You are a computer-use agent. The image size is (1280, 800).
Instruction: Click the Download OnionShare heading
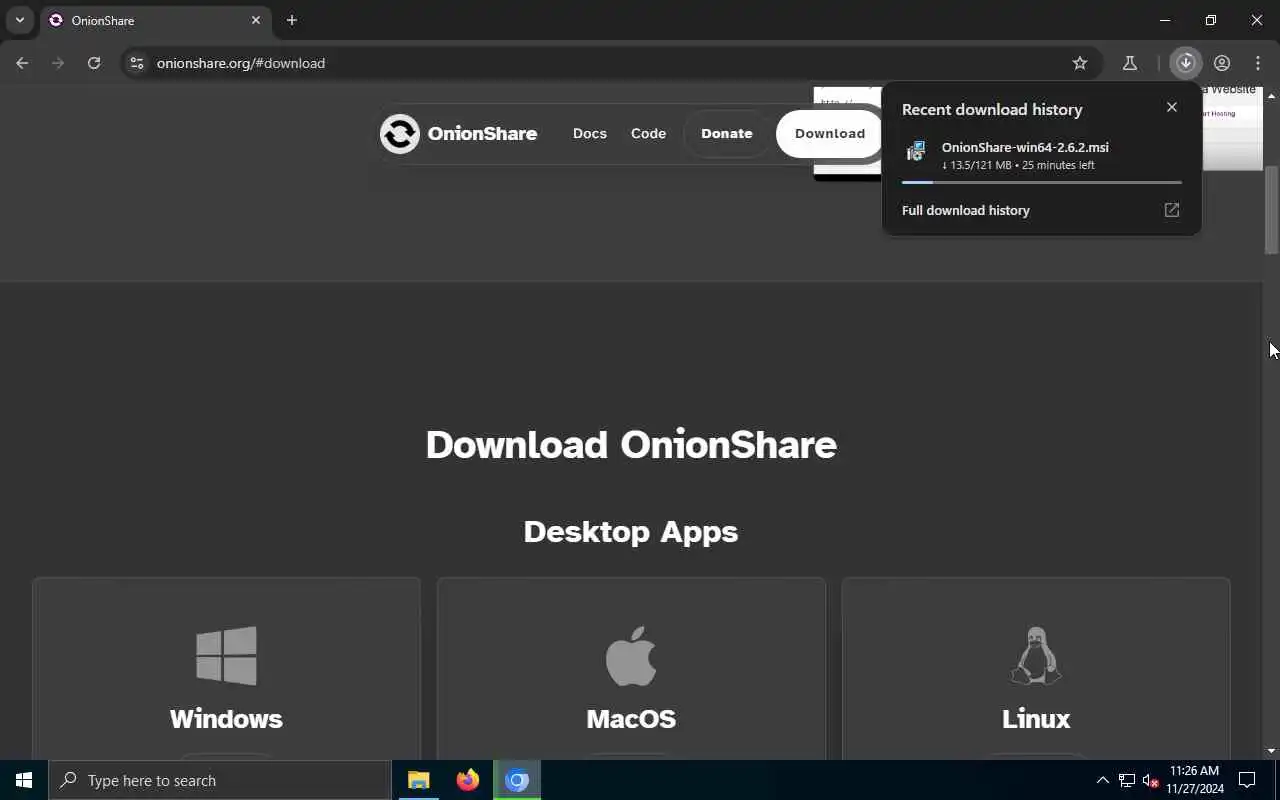coord(631,445)
